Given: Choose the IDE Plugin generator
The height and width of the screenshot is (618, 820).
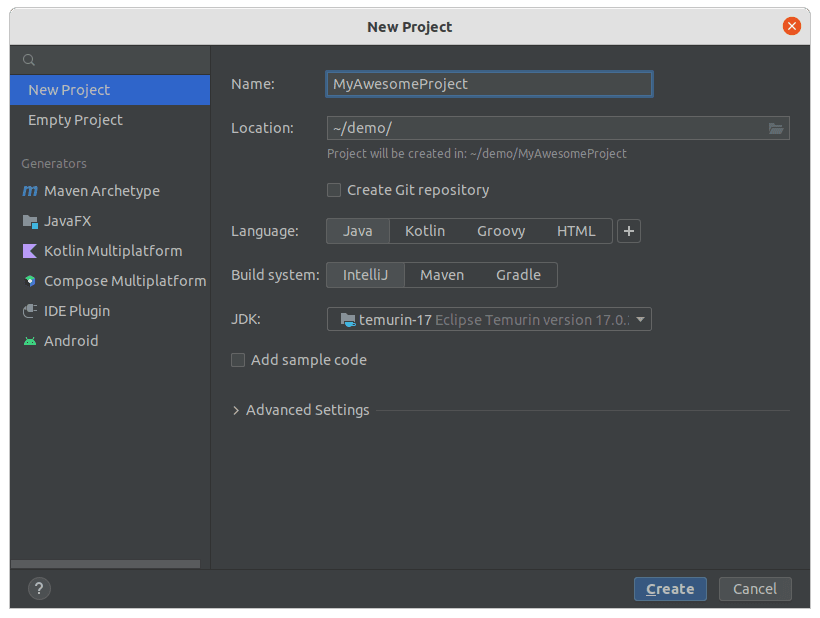Looking at the screenshot, I should (110, 311).
